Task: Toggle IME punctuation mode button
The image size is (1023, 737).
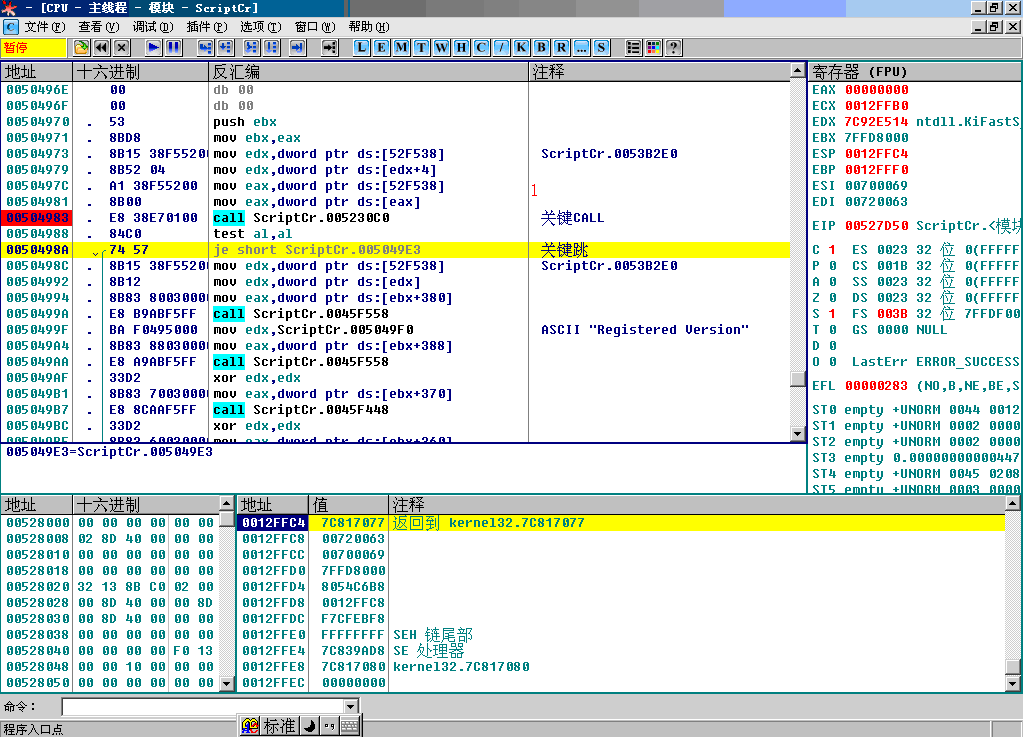Action: pyautogui.click(x=329, y=726)
